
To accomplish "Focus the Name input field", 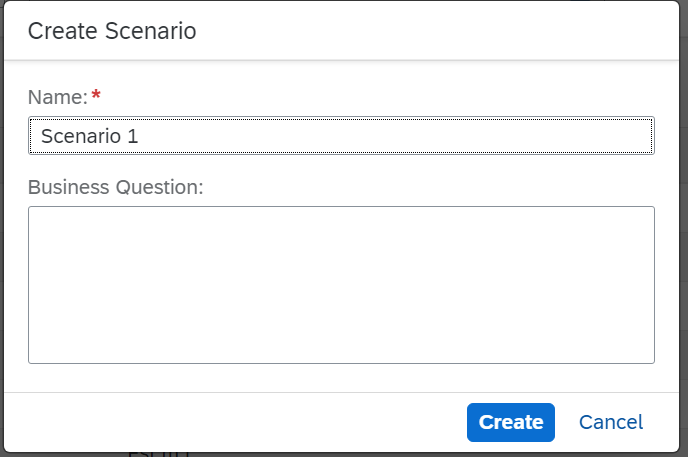I will (341, 136).
